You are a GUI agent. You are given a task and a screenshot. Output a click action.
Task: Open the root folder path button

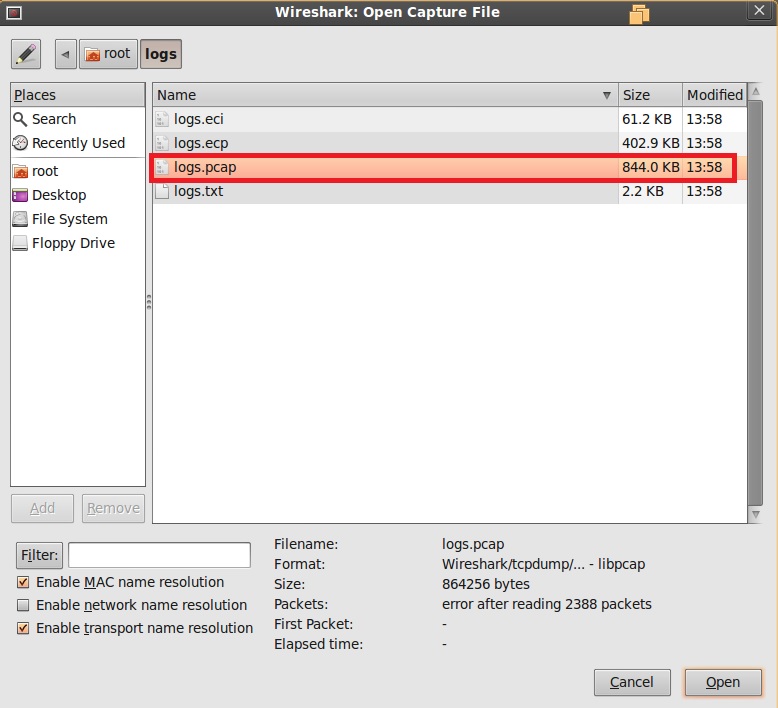pos(108,54)
